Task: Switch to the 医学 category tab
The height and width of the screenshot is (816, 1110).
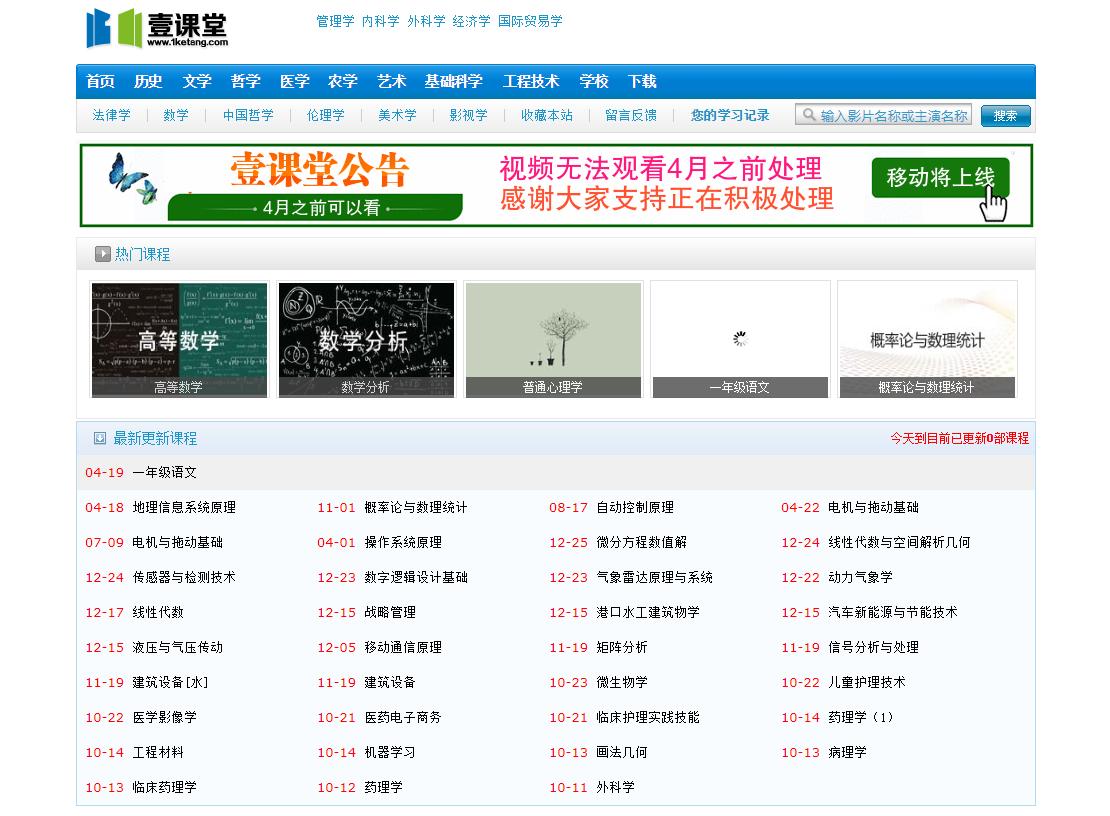Action: [294, 82]
